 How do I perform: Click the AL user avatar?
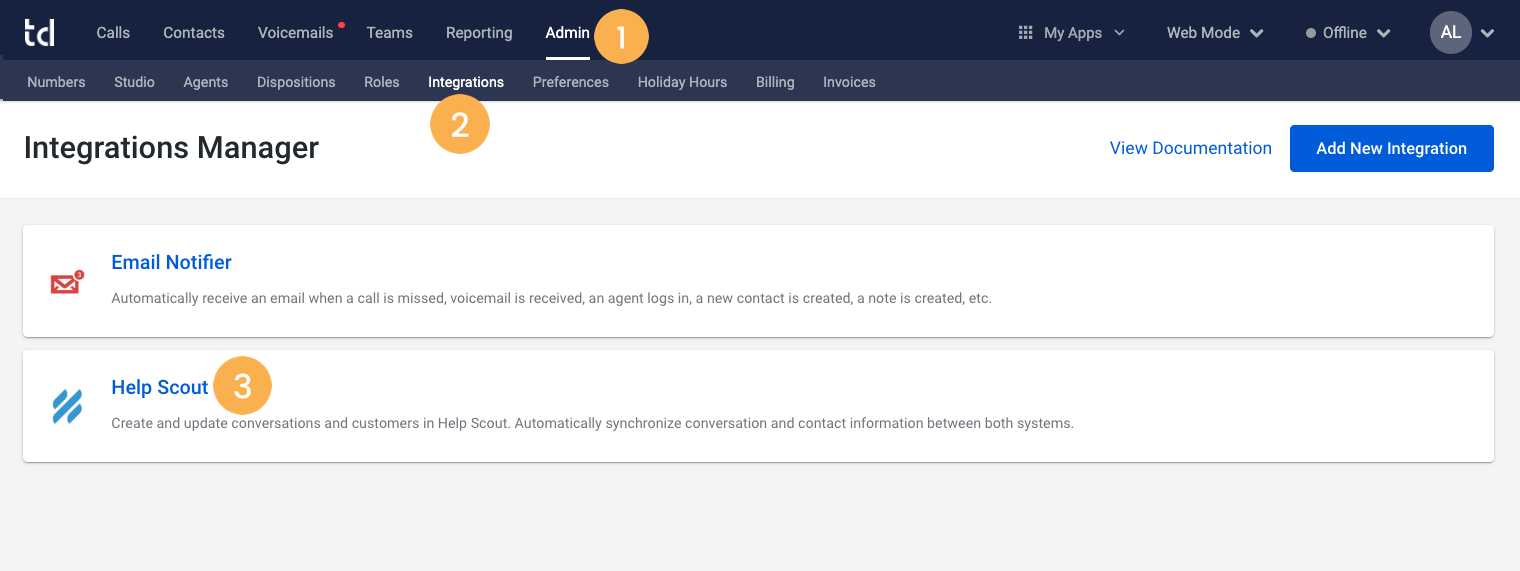[1451, 33]
